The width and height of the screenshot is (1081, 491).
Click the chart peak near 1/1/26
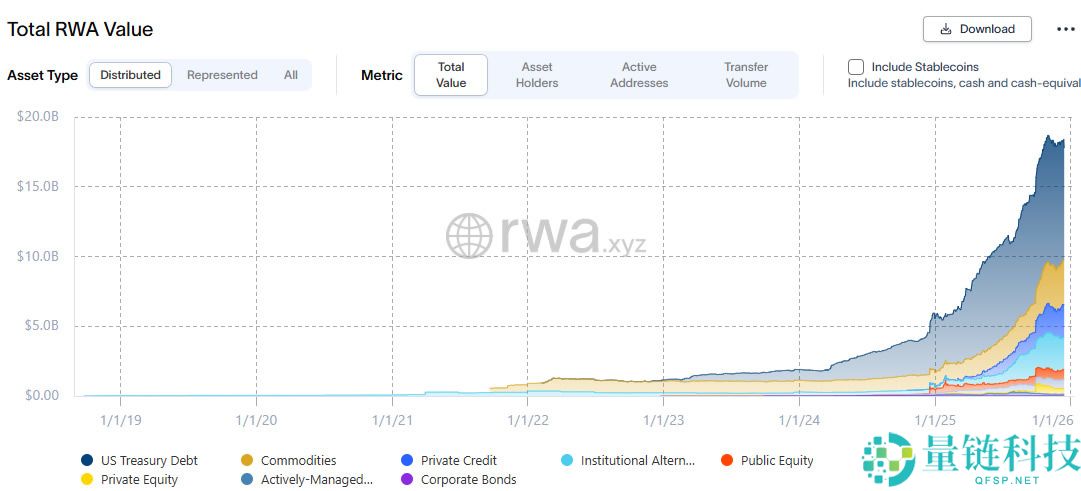[1048, 138]
